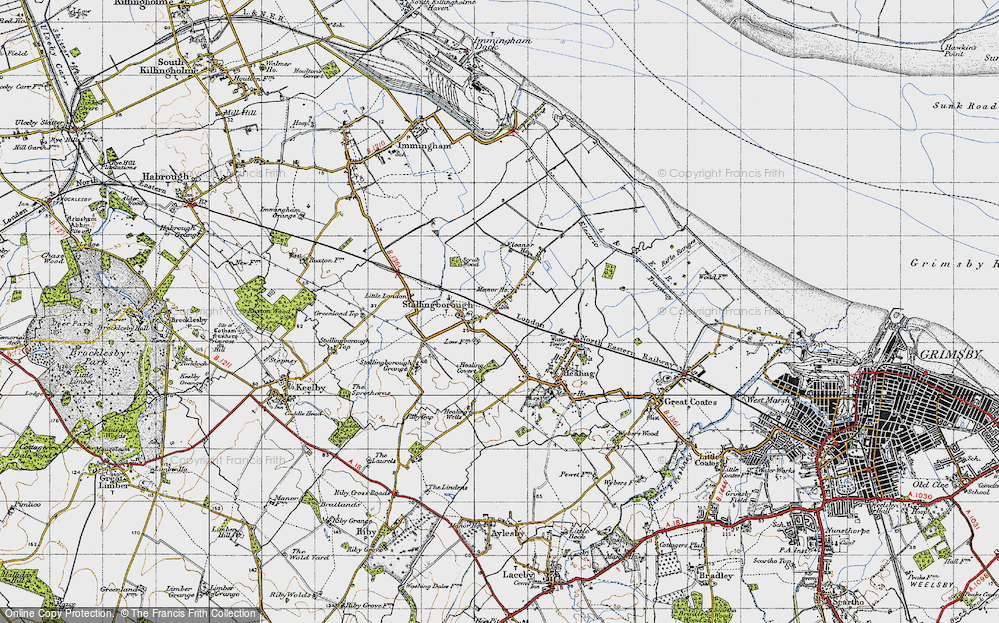Select the Walmer Ho. label
999x623 pixels.
coord(278,66)
